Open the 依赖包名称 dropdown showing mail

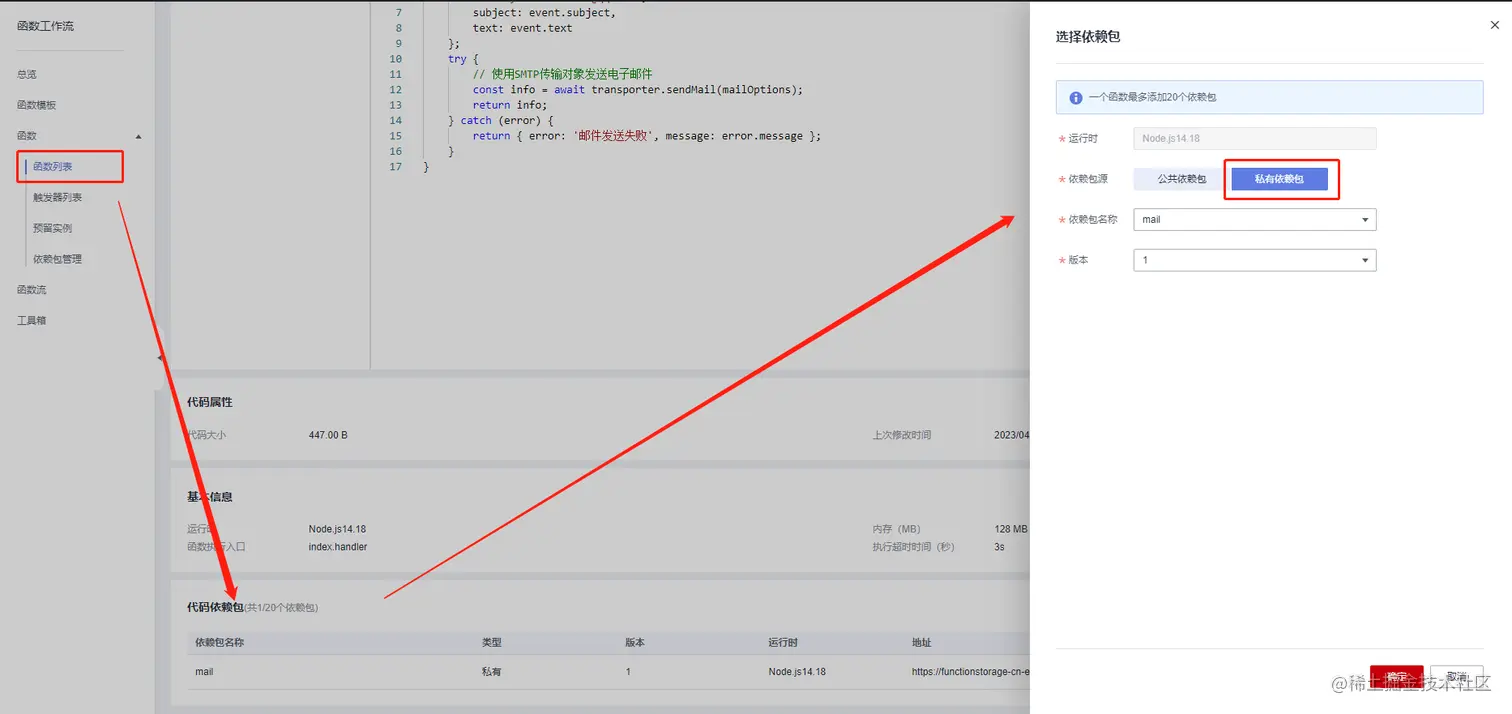1254,219
